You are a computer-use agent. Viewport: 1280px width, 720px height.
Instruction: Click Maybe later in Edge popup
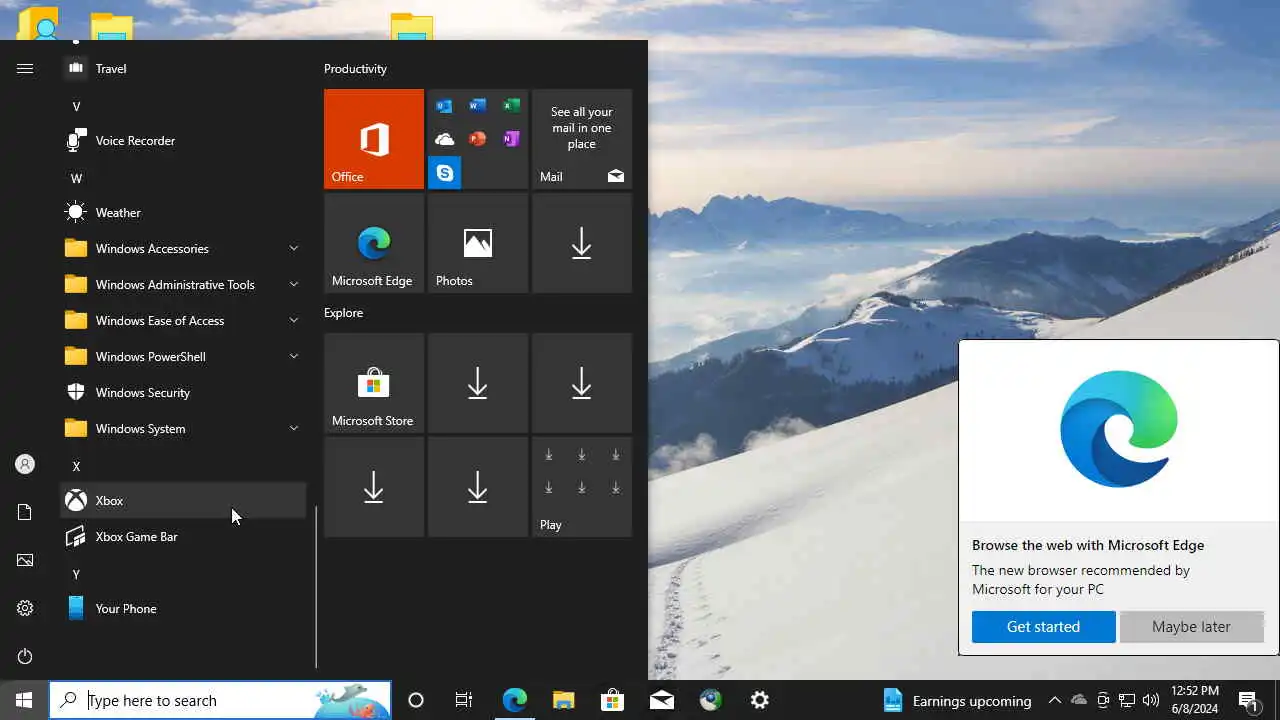1191,627
